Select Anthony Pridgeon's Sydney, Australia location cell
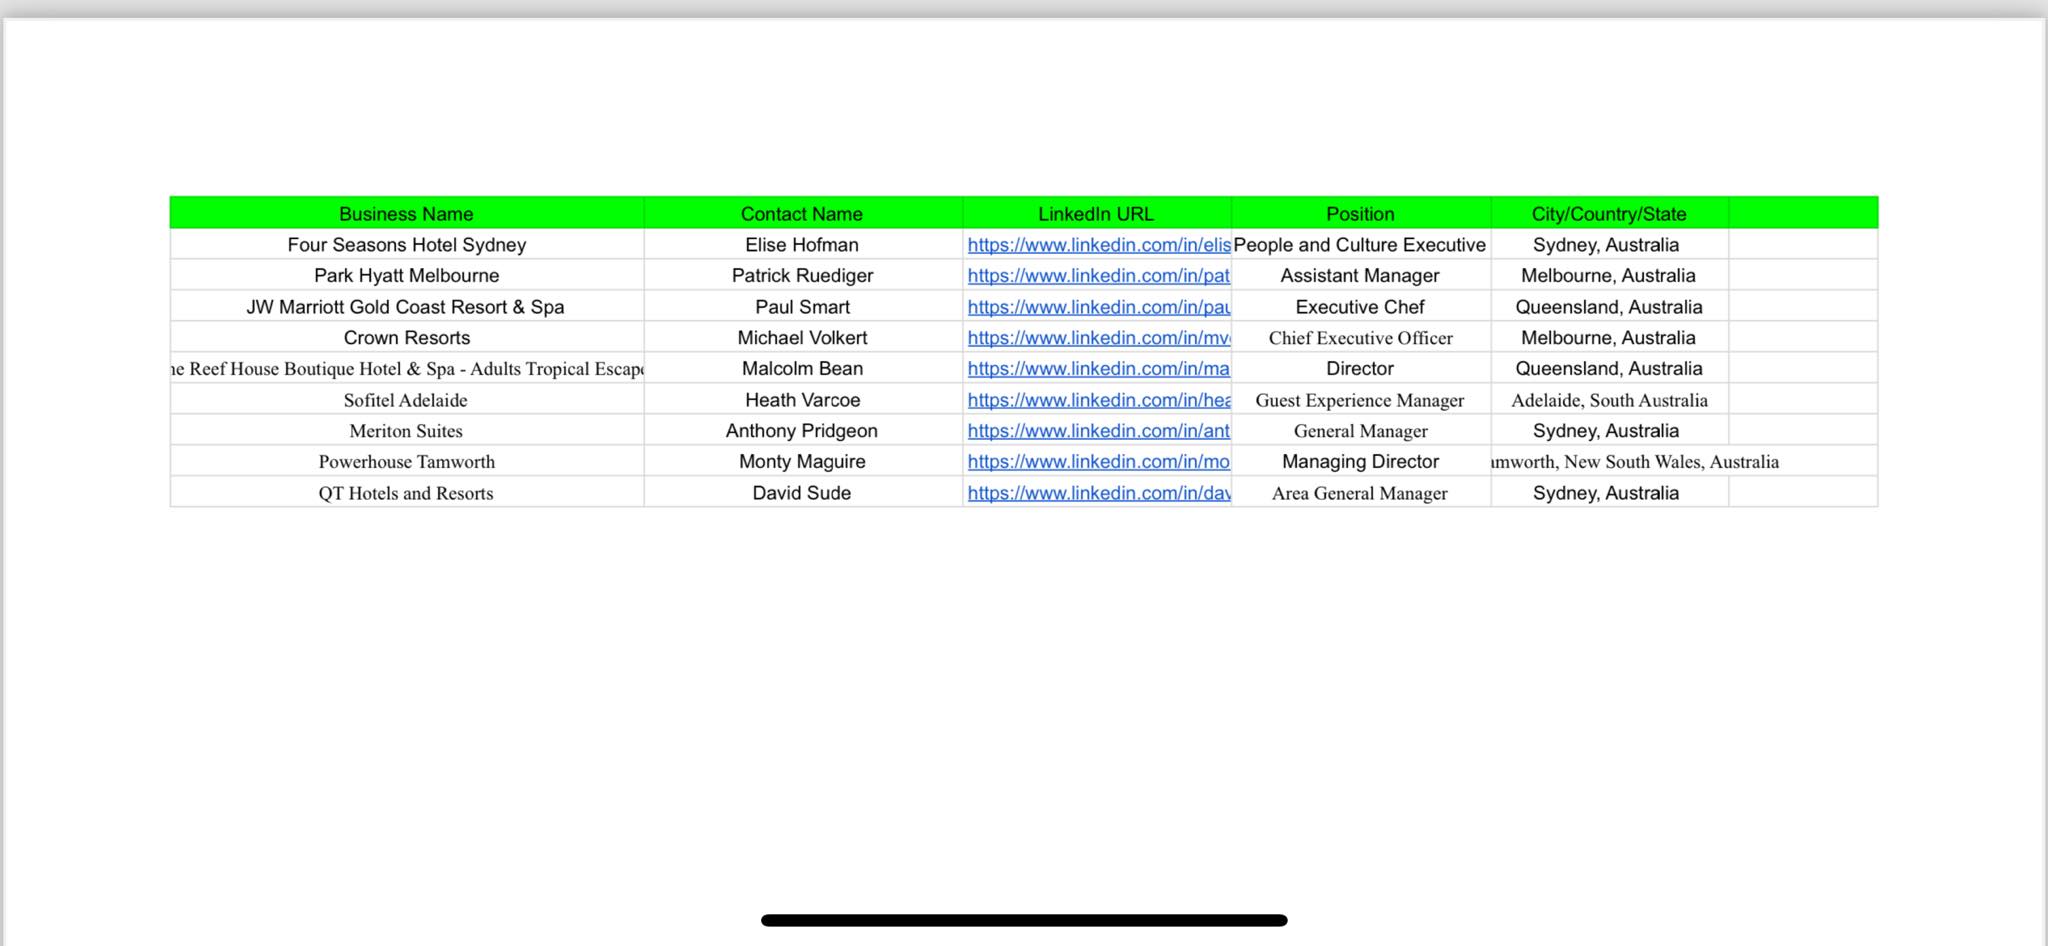Image resolution: width=2048 pixels, height=946 pixels. pos(1610,431)
